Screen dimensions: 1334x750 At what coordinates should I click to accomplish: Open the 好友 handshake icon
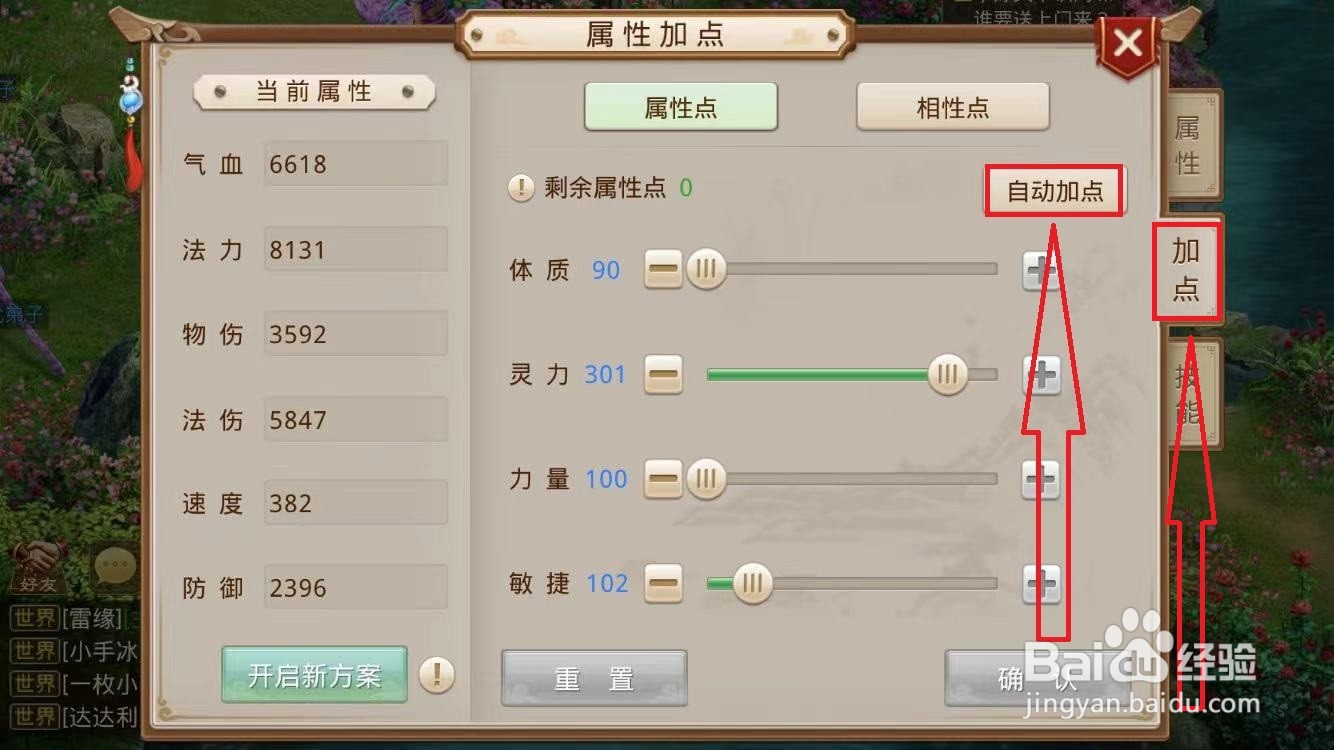point(40,567)
